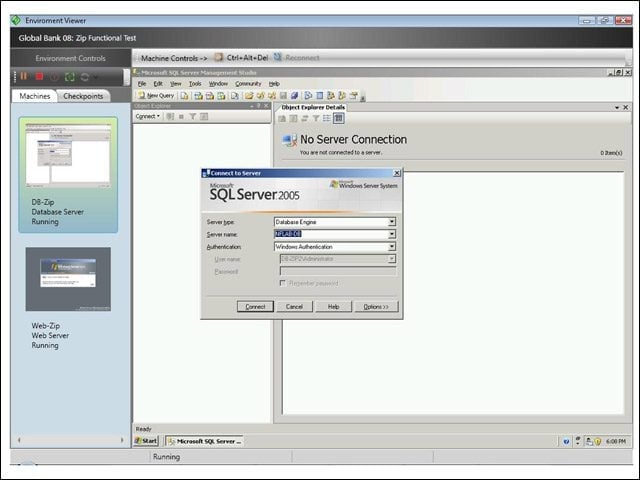Switch to the Machines tab
The image size is (640, 480).
(x=35, y=96)
